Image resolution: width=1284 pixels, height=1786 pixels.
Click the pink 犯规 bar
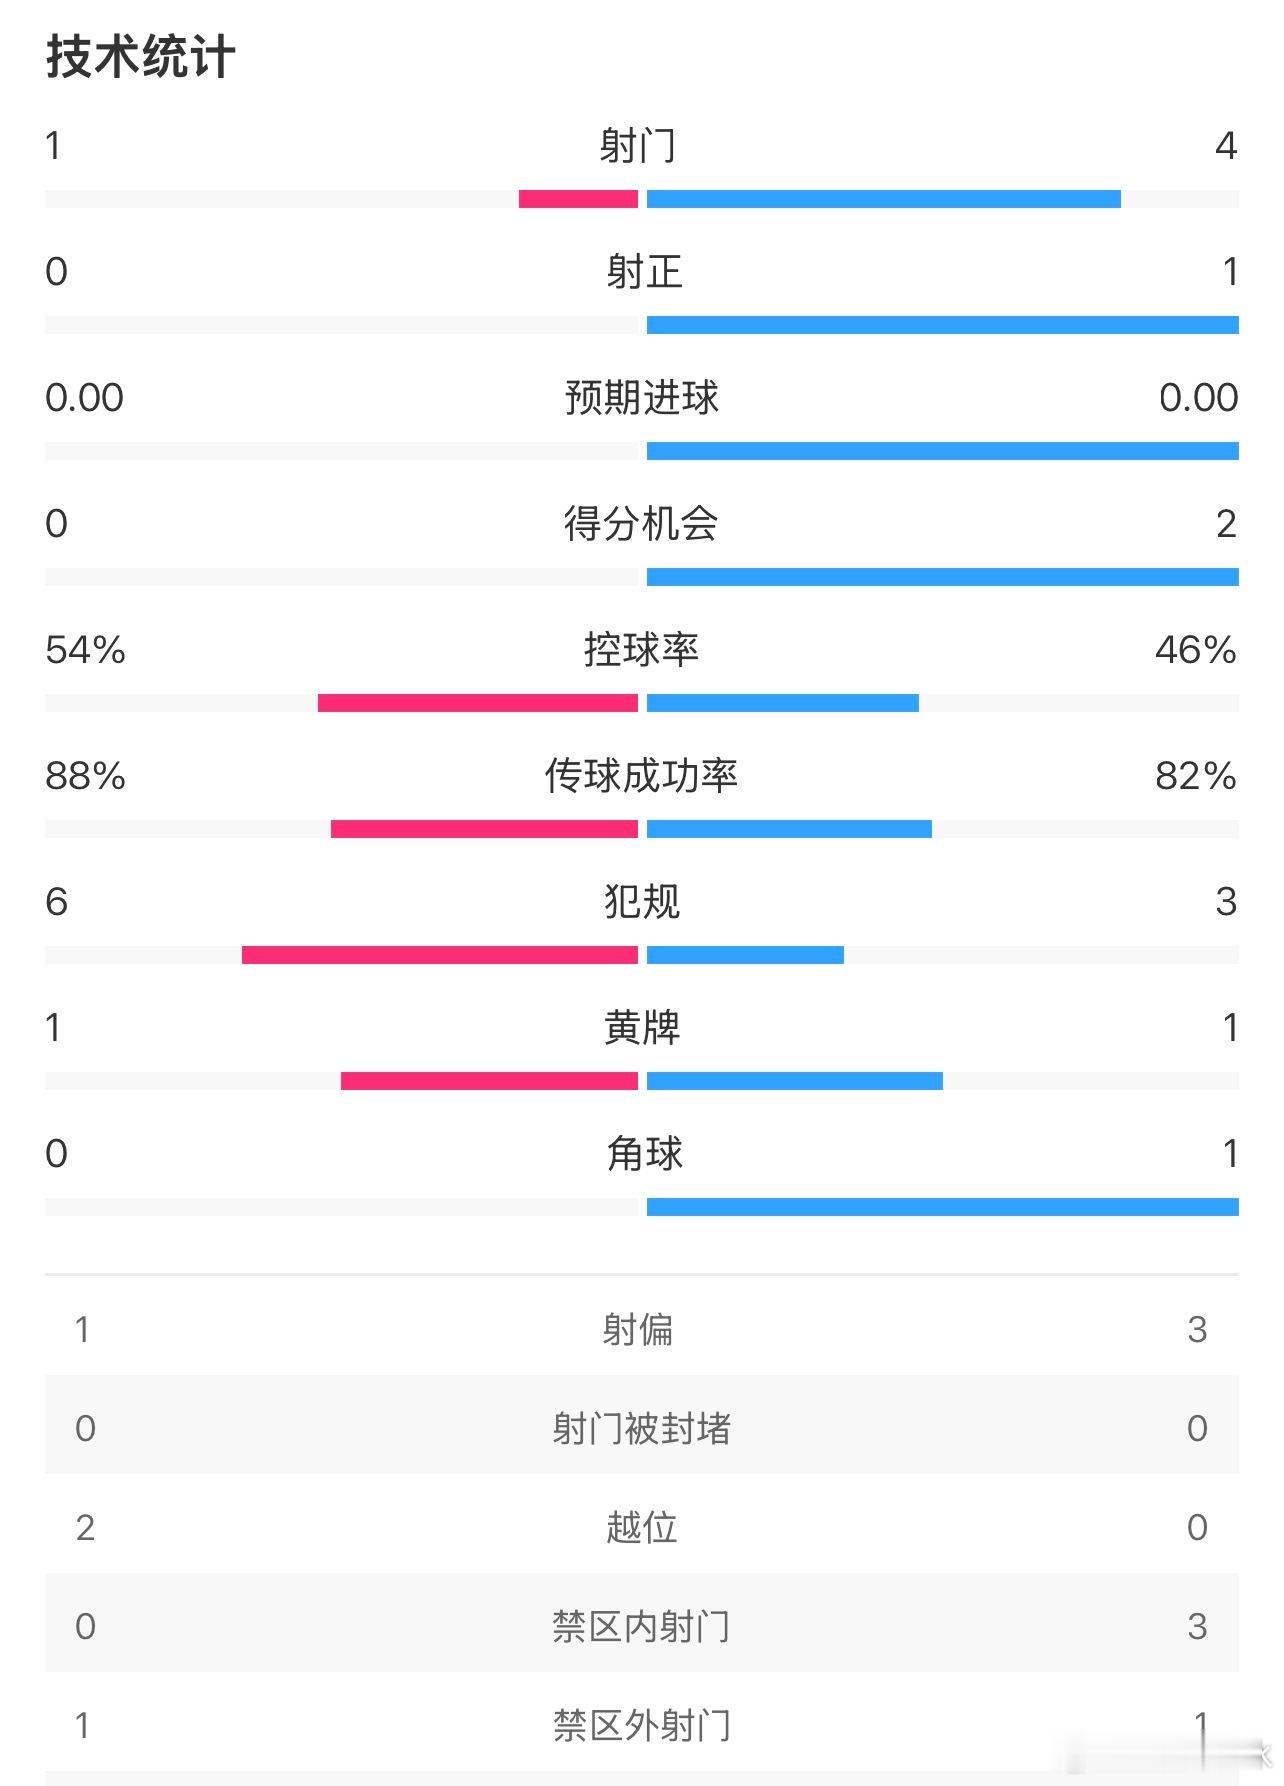(x=440, y=955)
